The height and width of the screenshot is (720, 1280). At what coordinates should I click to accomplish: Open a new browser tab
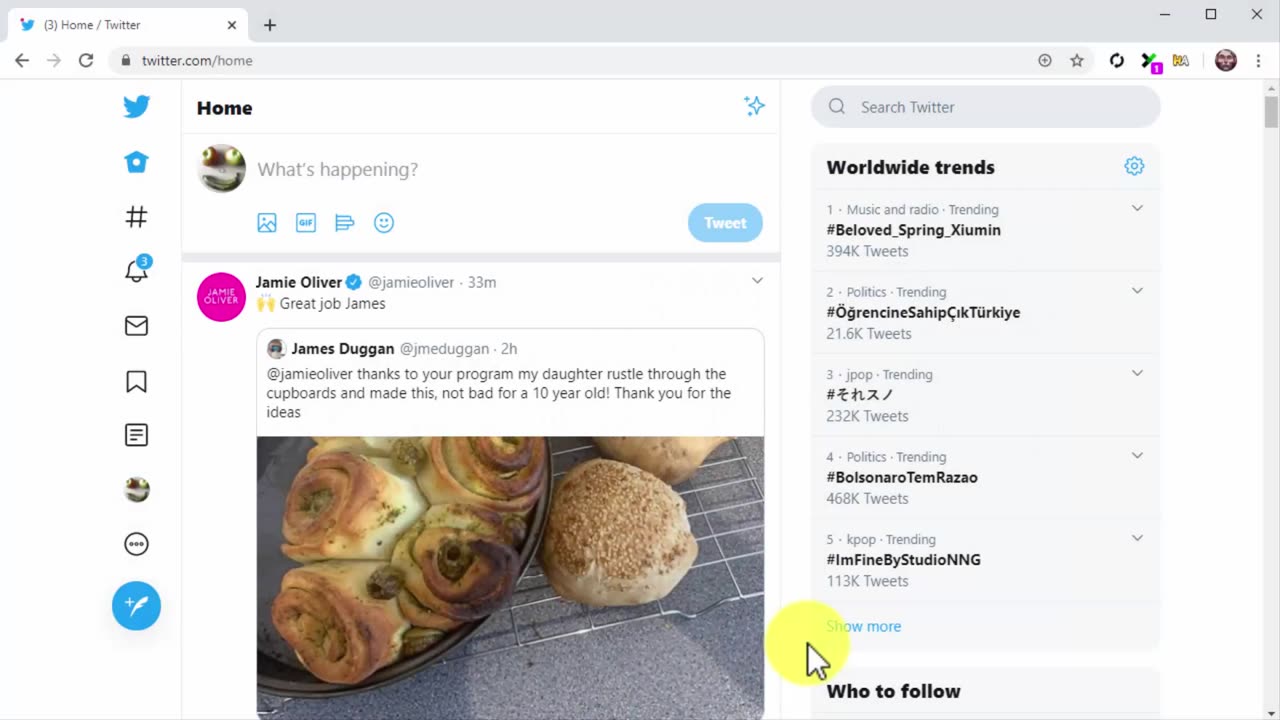tap(270, 25)
